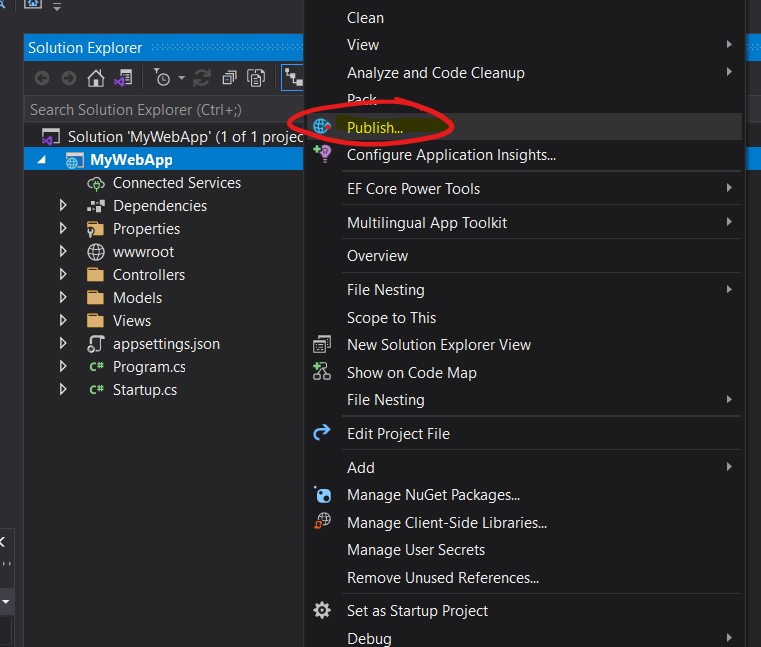The height and width of the screenshot is (647, 761).
Task: Click the Show on Code Map icon
Action: click(321, 371)
